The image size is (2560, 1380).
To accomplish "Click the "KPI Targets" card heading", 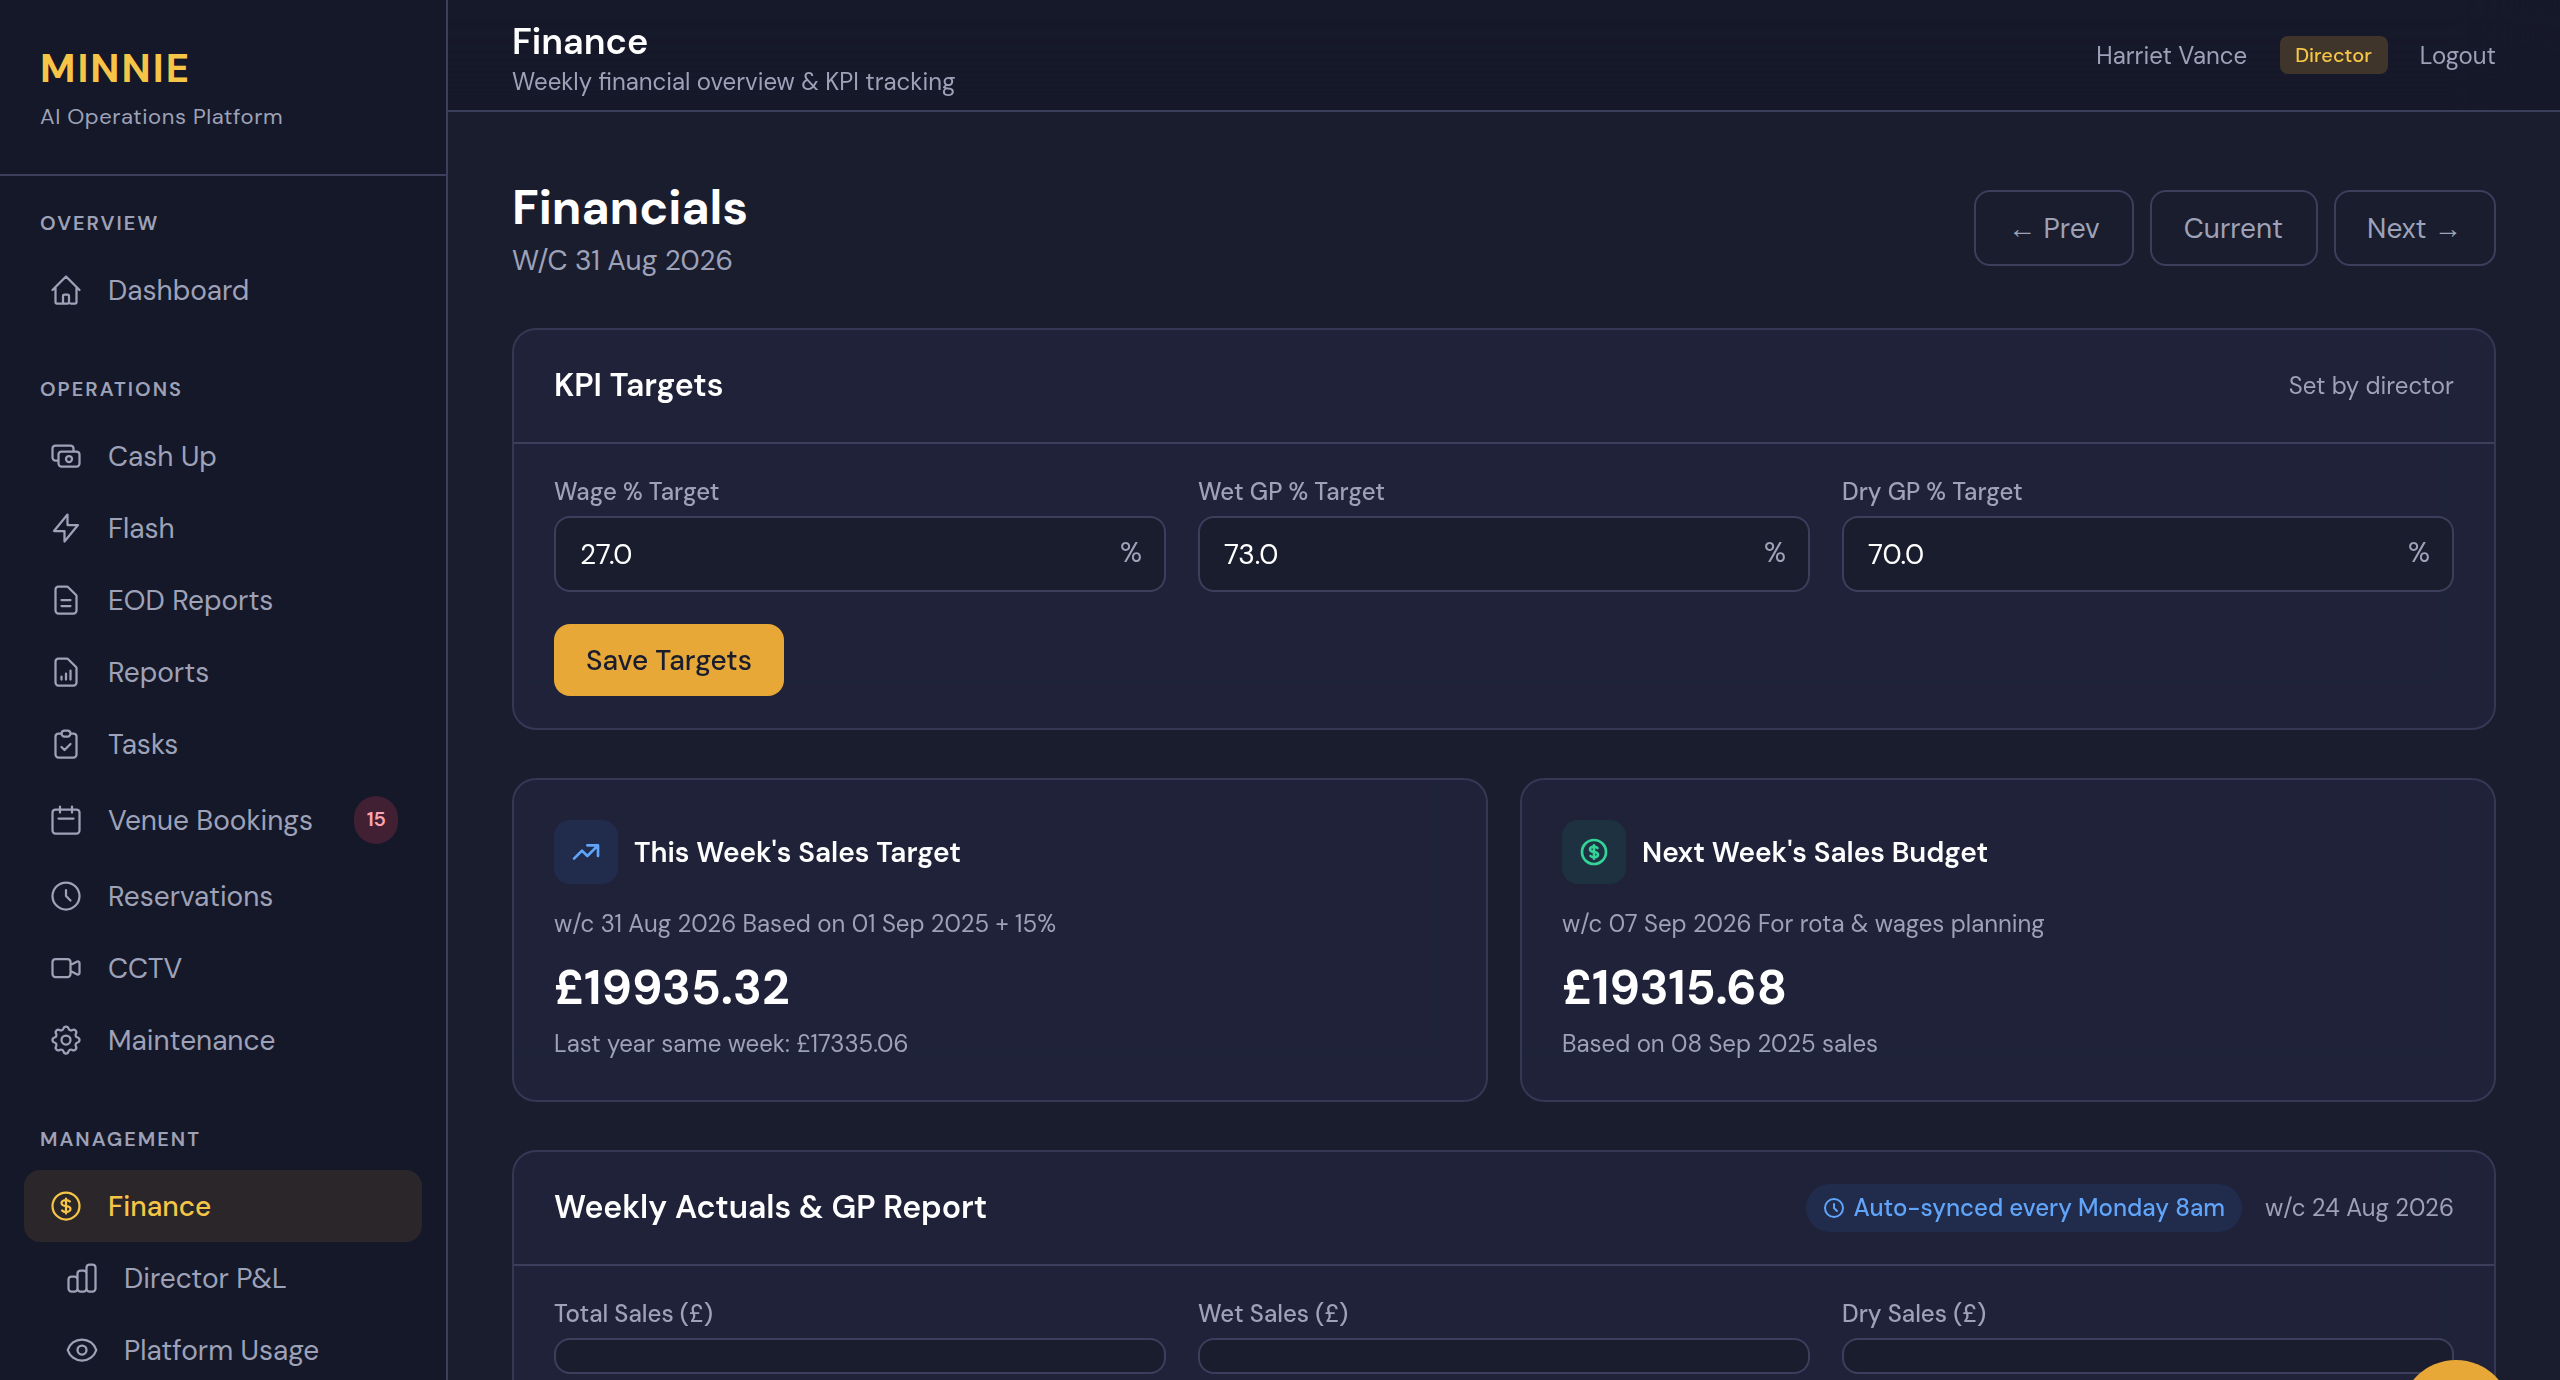I will click(x=638, y=385).
